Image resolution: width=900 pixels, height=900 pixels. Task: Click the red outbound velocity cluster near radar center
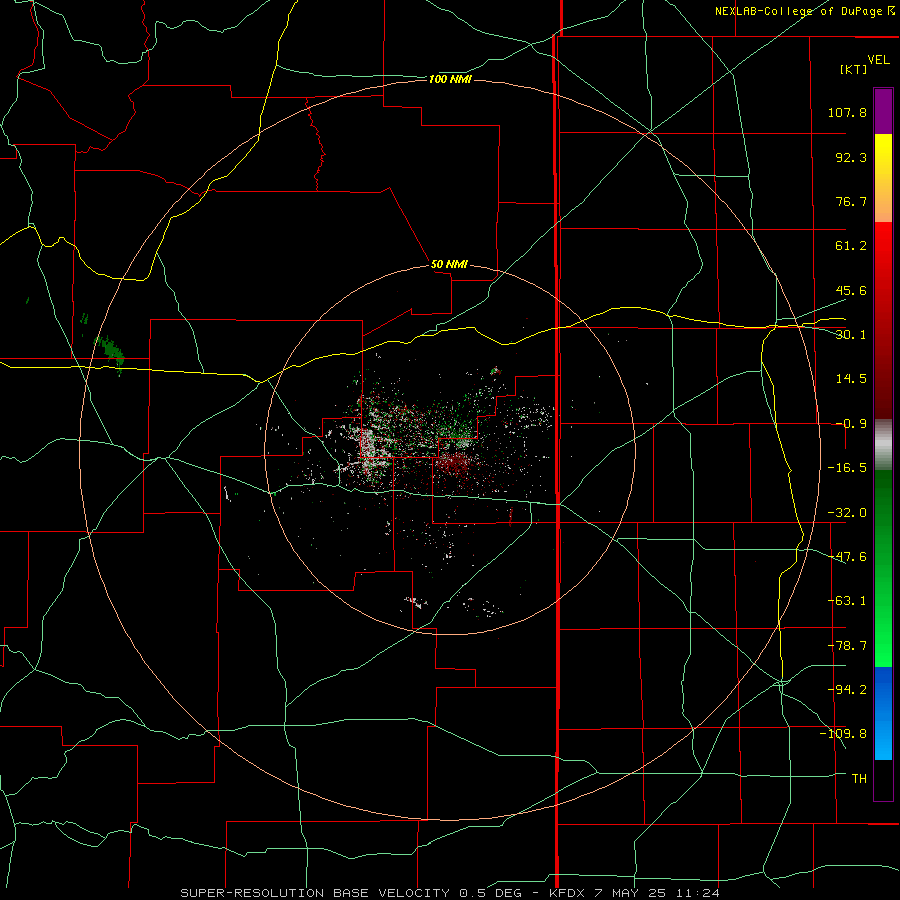pos(455,463)
